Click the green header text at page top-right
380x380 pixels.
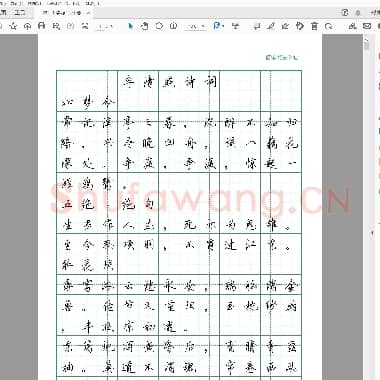point(282,57)
